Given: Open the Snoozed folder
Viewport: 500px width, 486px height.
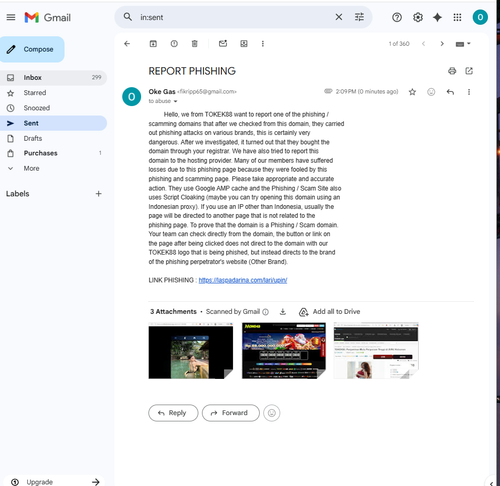Looking at the screenshot, I should tap(53, 108).
